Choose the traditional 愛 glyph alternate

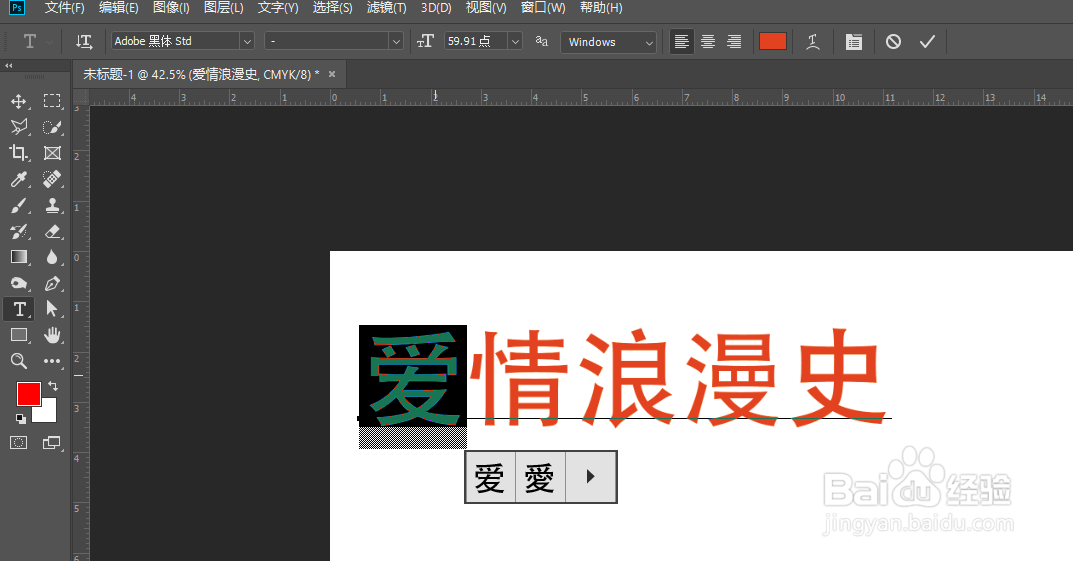click(540, 478)
